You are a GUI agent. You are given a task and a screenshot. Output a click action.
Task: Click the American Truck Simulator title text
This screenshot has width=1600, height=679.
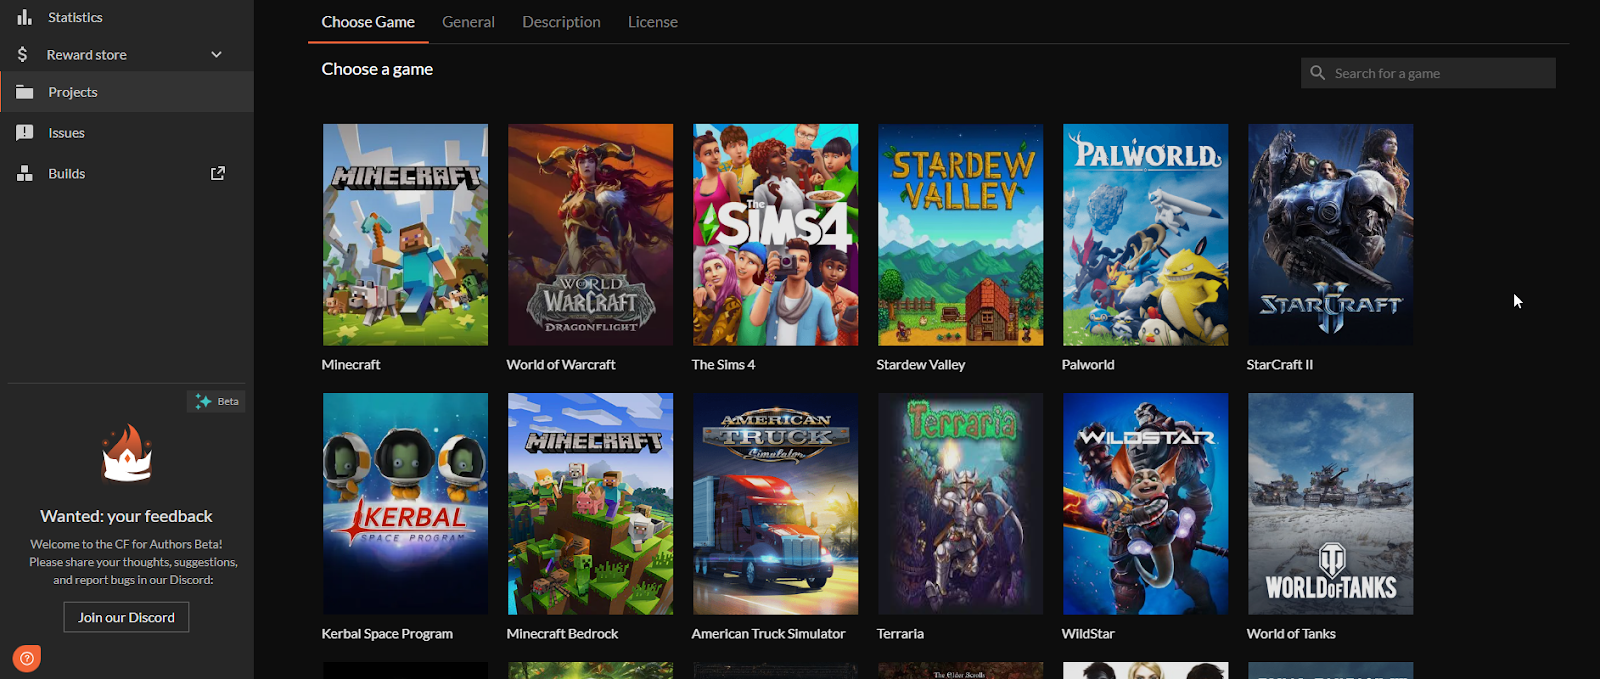(x=768, y=634)
